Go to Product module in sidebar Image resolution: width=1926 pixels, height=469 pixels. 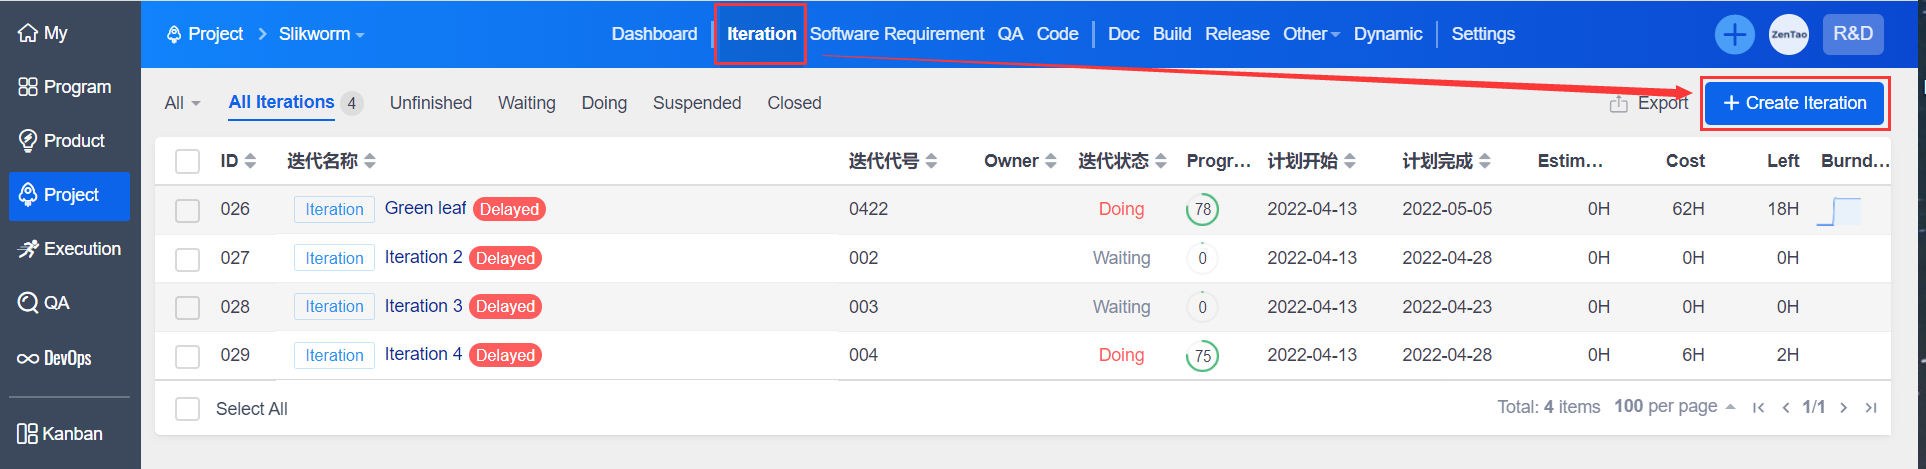coord(62,141)
